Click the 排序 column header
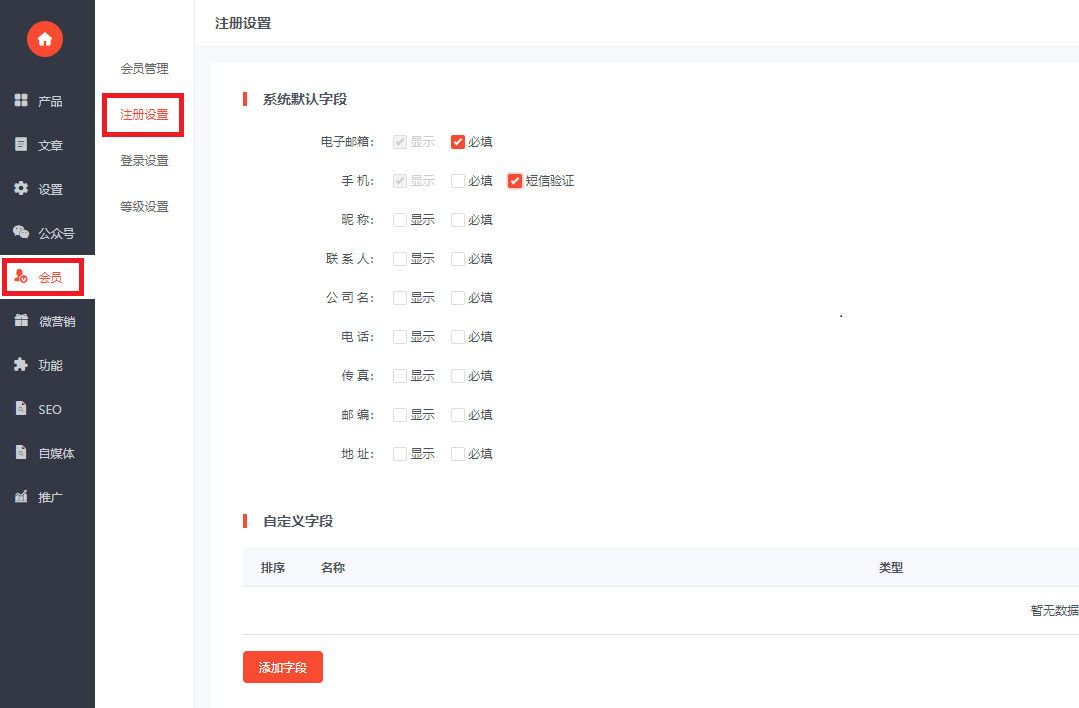Viewport: 1079px width, 708px height. pos(273,568)
